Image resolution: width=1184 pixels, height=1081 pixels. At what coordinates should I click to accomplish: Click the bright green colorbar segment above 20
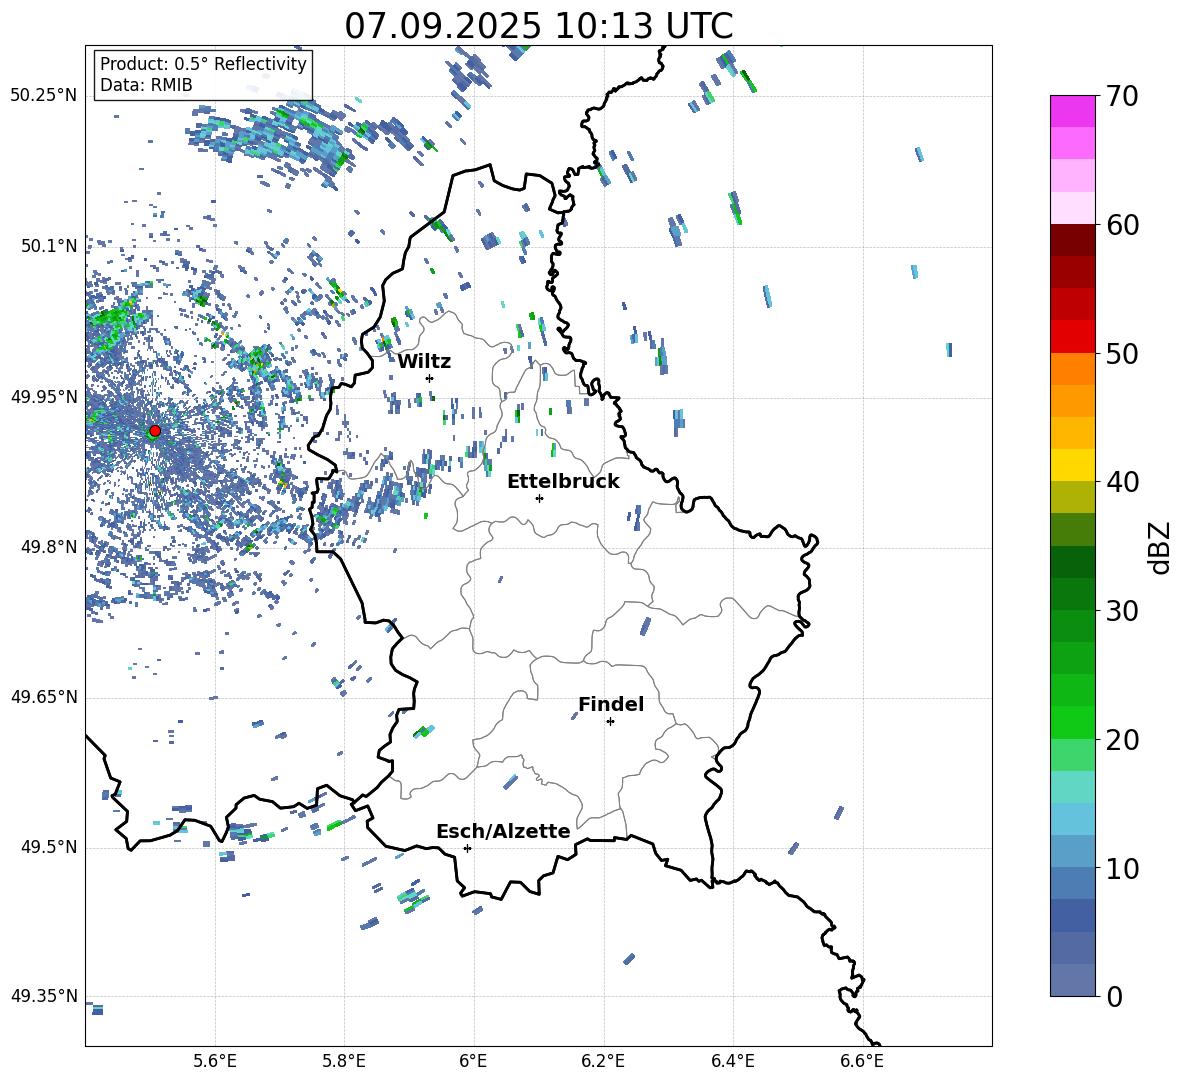[1072, 722]
